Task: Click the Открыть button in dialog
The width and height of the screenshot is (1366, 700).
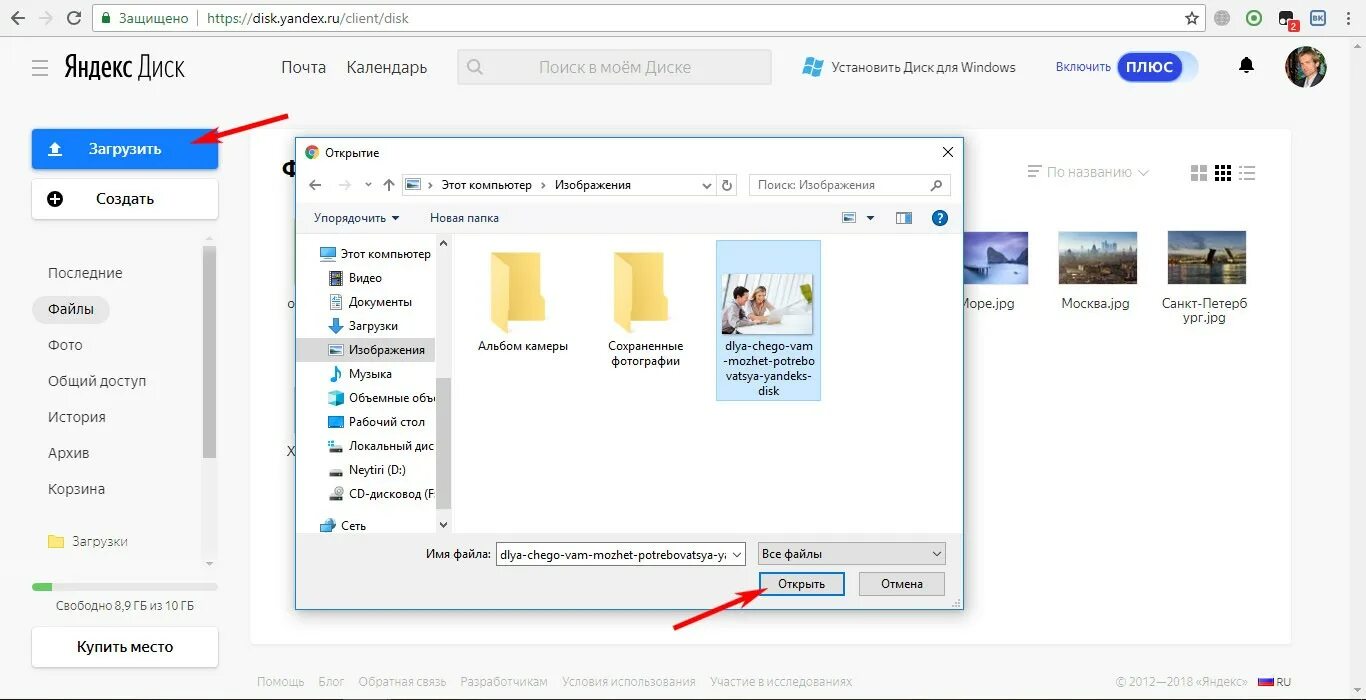Action: coord(801,584)
